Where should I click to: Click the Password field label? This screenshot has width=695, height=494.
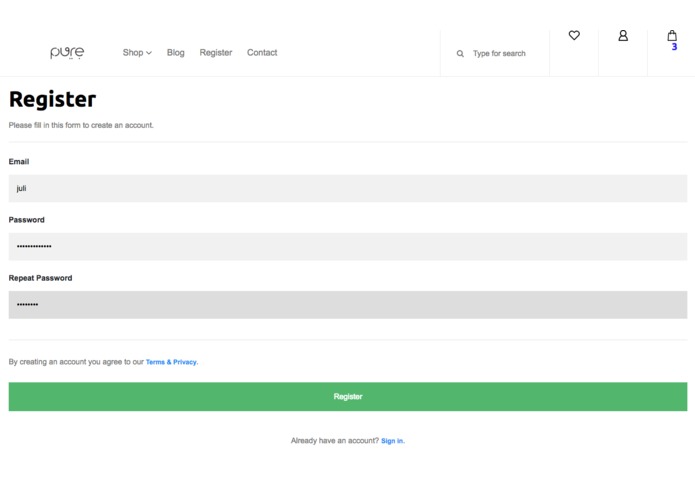[x=27, y=220]
